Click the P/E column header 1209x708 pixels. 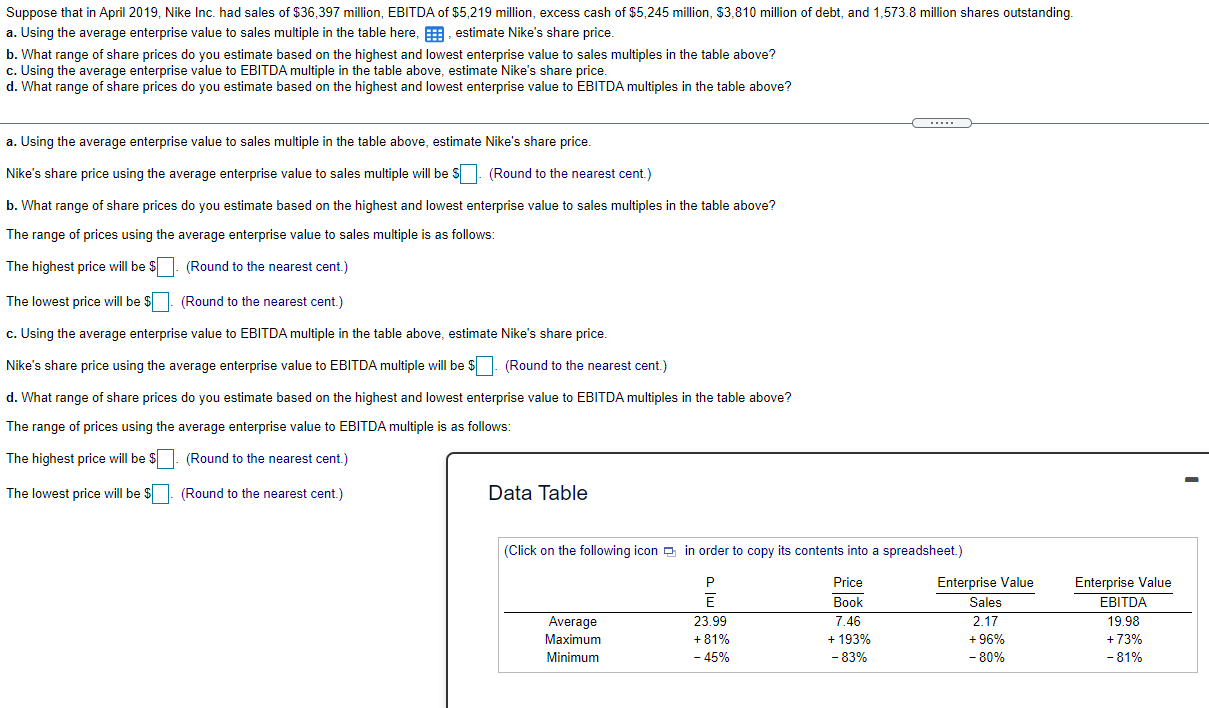click(710, 592)
